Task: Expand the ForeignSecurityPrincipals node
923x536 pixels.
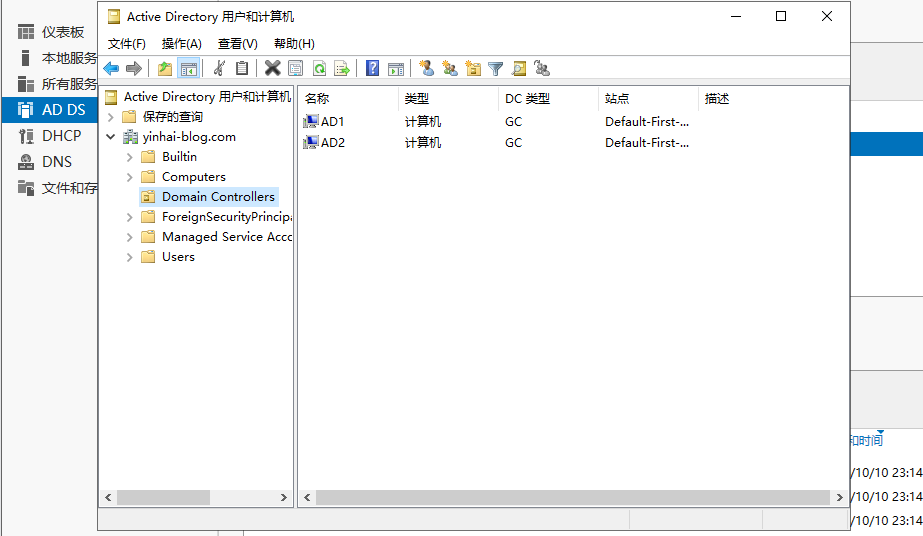Action: (130, 217)
